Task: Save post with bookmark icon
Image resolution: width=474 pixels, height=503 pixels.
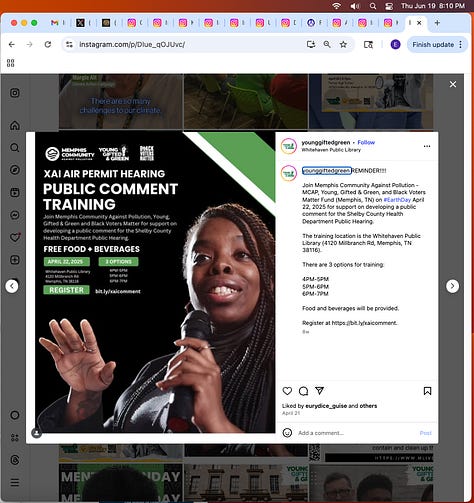Action: click(427, 391)
